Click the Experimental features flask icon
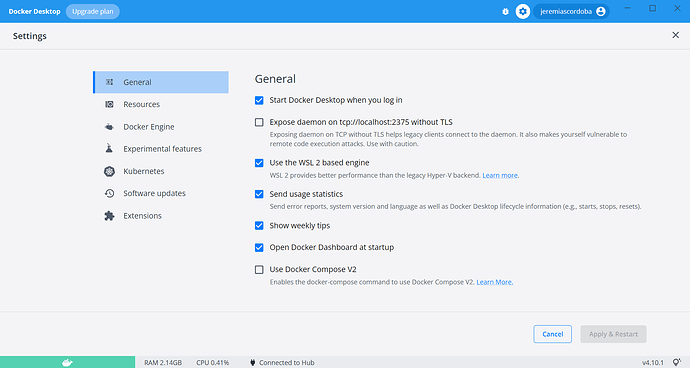The height and width of the screenshot is (368, 690). 109,148
